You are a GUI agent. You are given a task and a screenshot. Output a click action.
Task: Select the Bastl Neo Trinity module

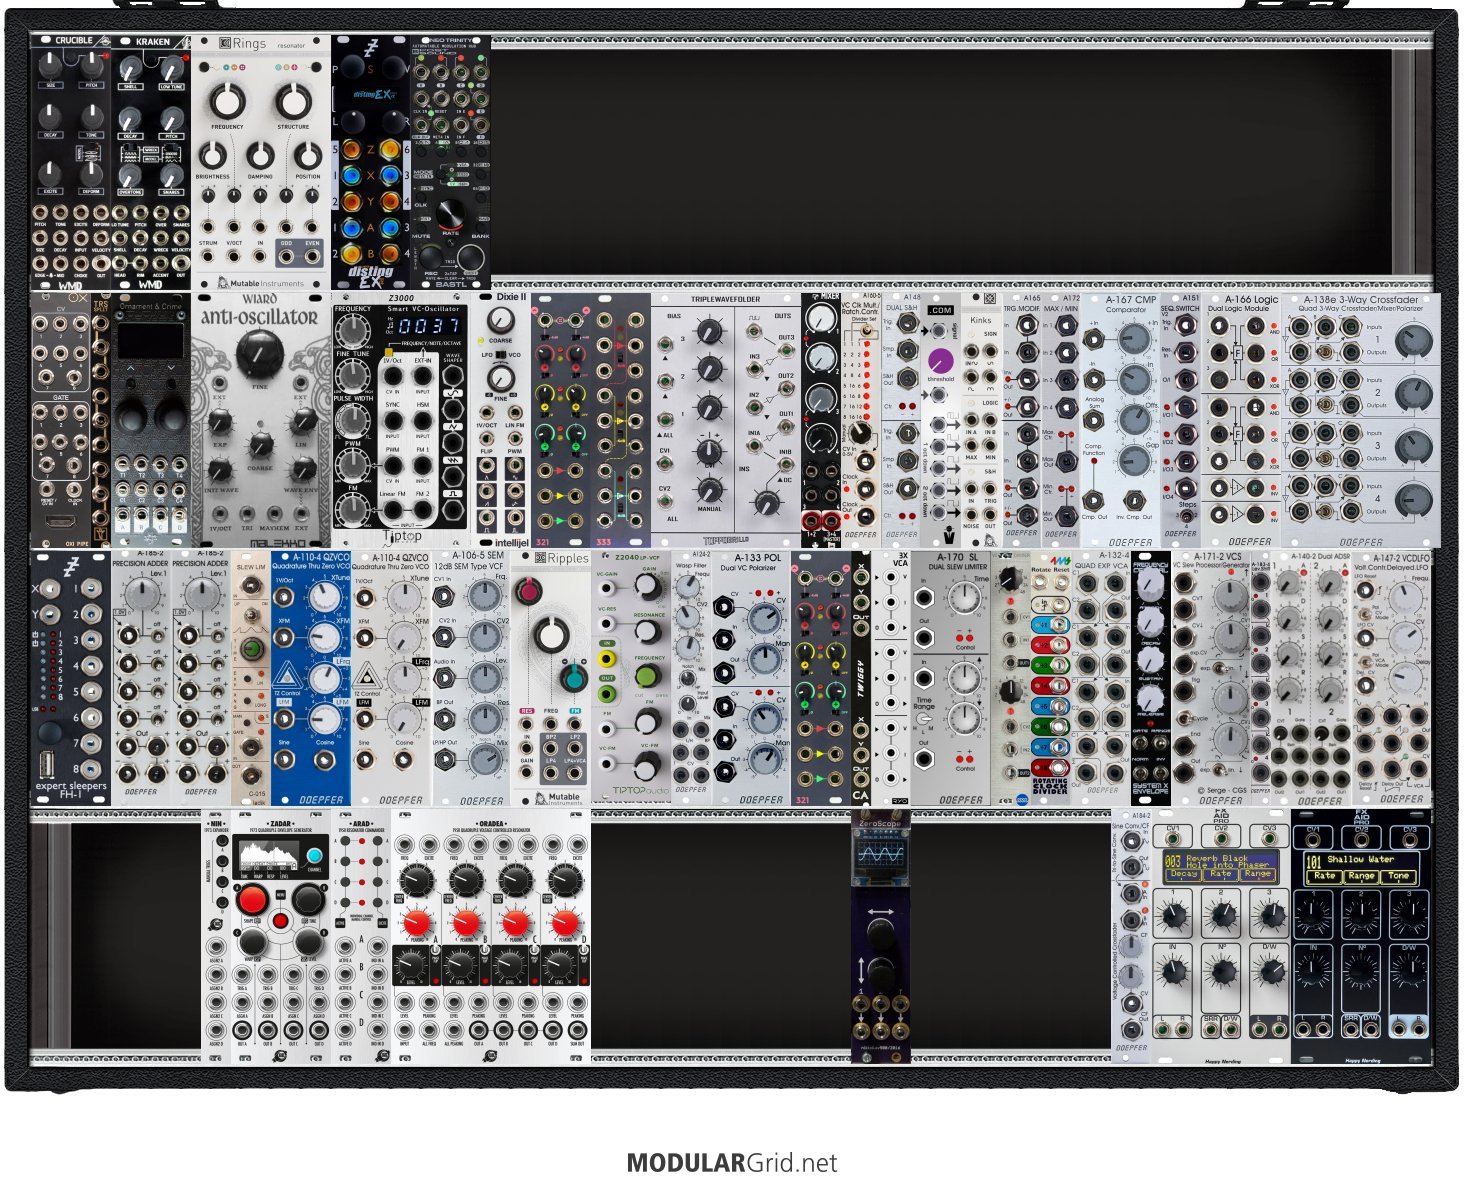pos(450,162)
